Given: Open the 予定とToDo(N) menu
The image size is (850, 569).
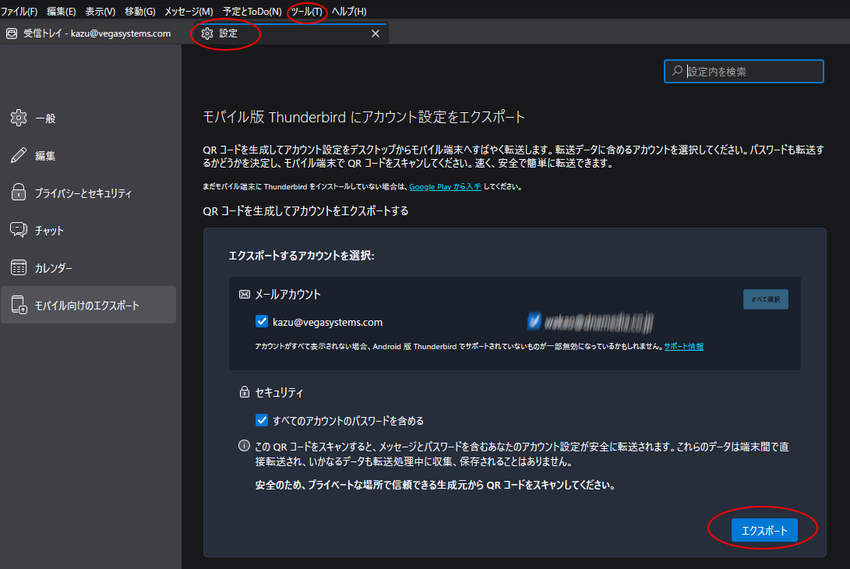Looking at the screenshot, I should click(252, 11).
